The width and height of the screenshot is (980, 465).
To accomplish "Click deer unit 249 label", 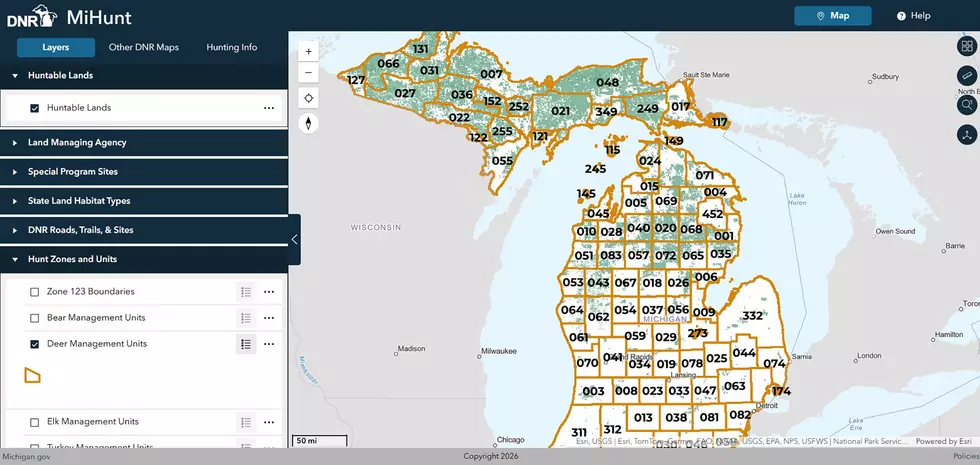I will (648, 109).
